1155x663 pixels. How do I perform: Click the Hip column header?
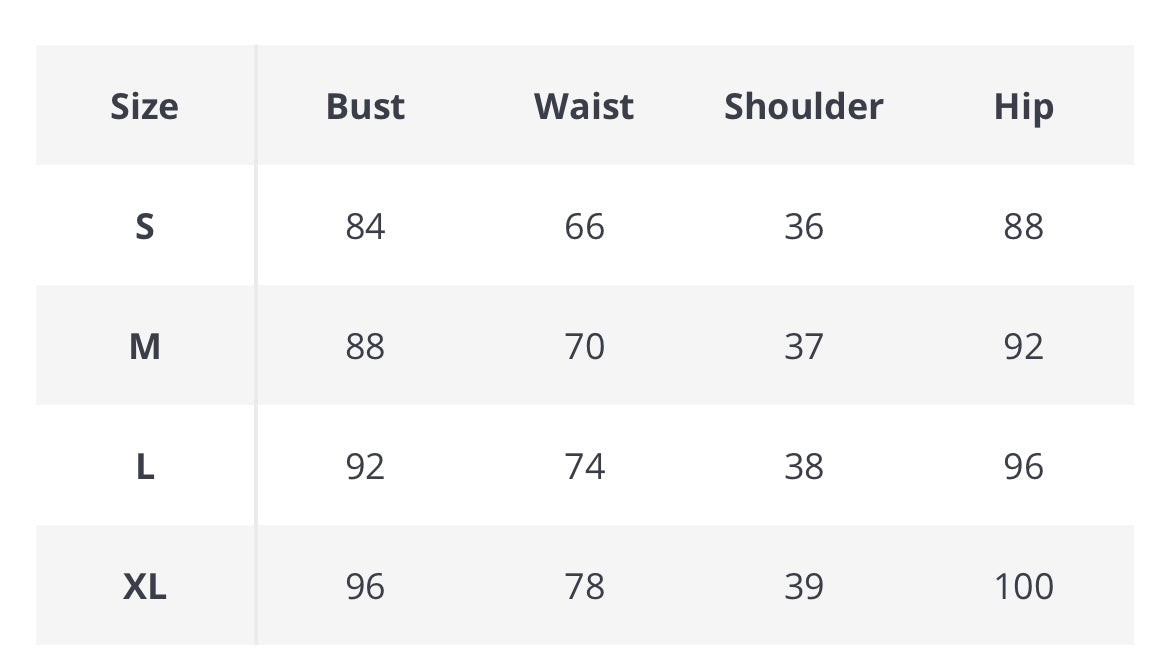[x=1023, y=106]
